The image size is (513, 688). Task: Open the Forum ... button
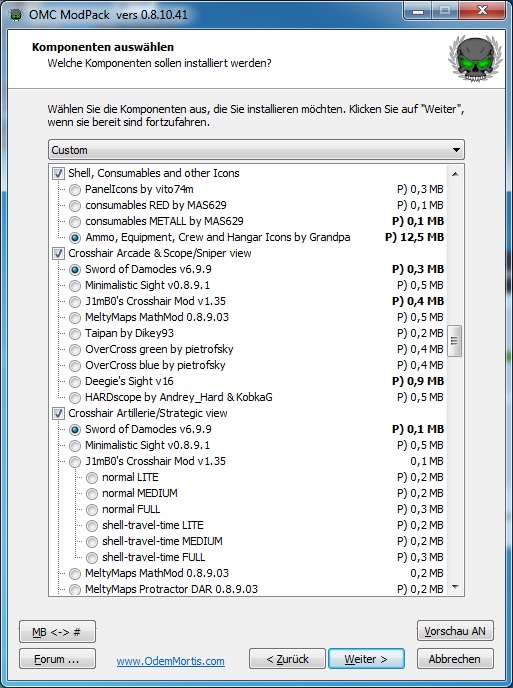click(57, 659)
